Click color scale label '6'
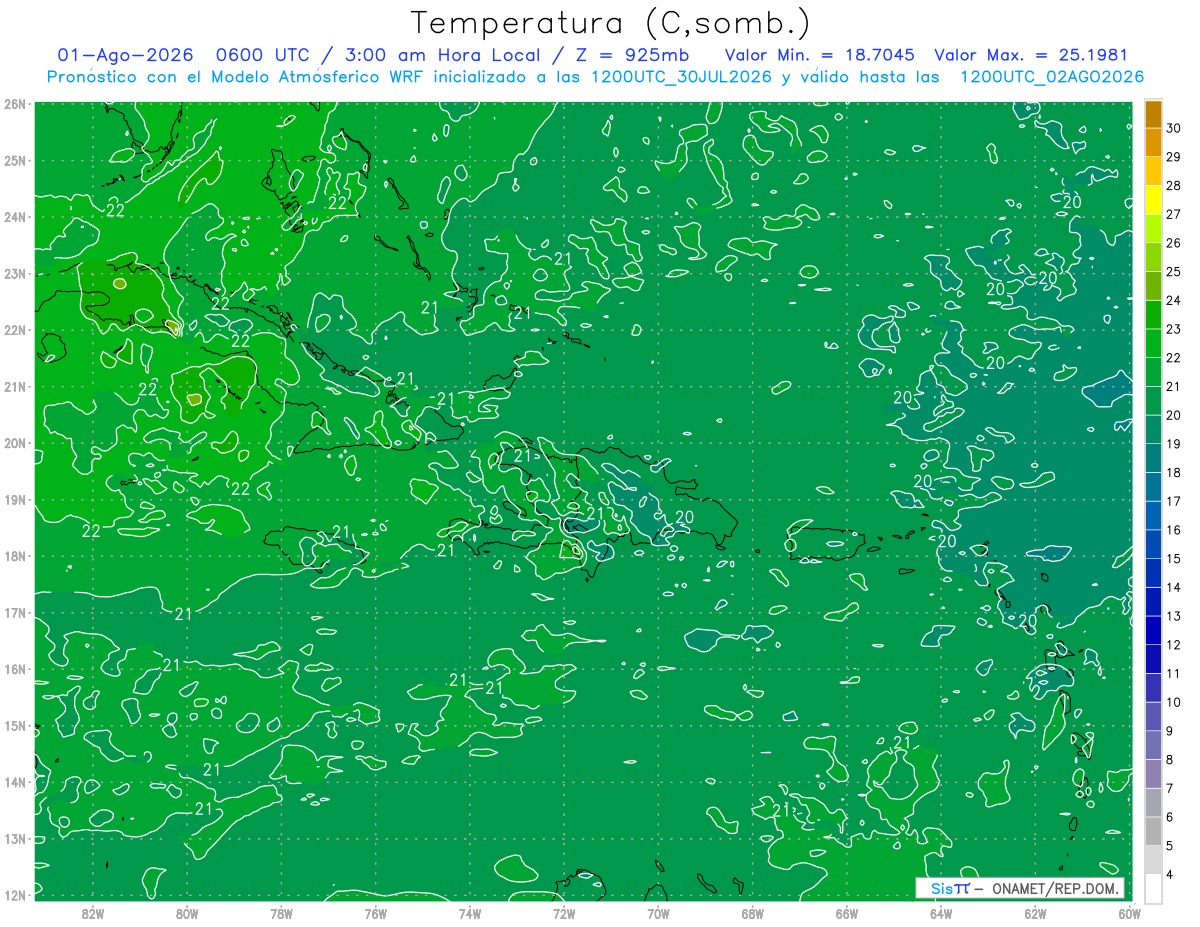1200x927 pixels. tap(1171, 817)
